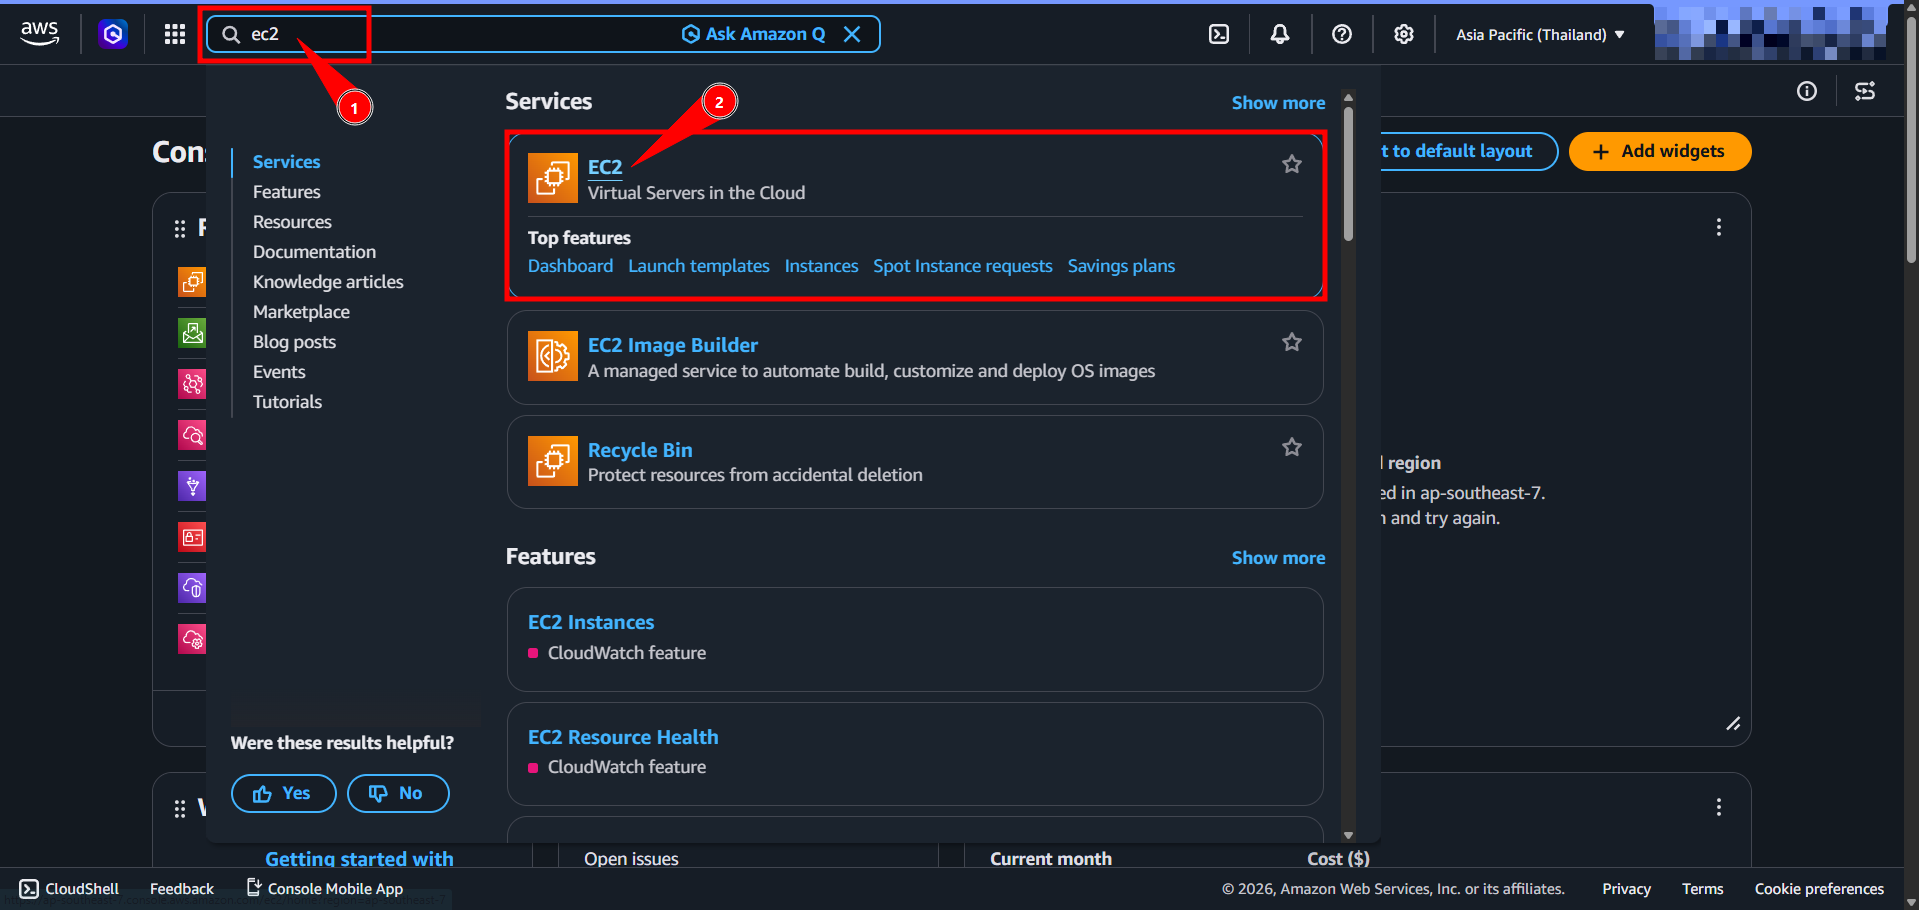Show more Features results
This screenshot has width=1919, height=910.
pyautogui.click(x=1278, y=558)
